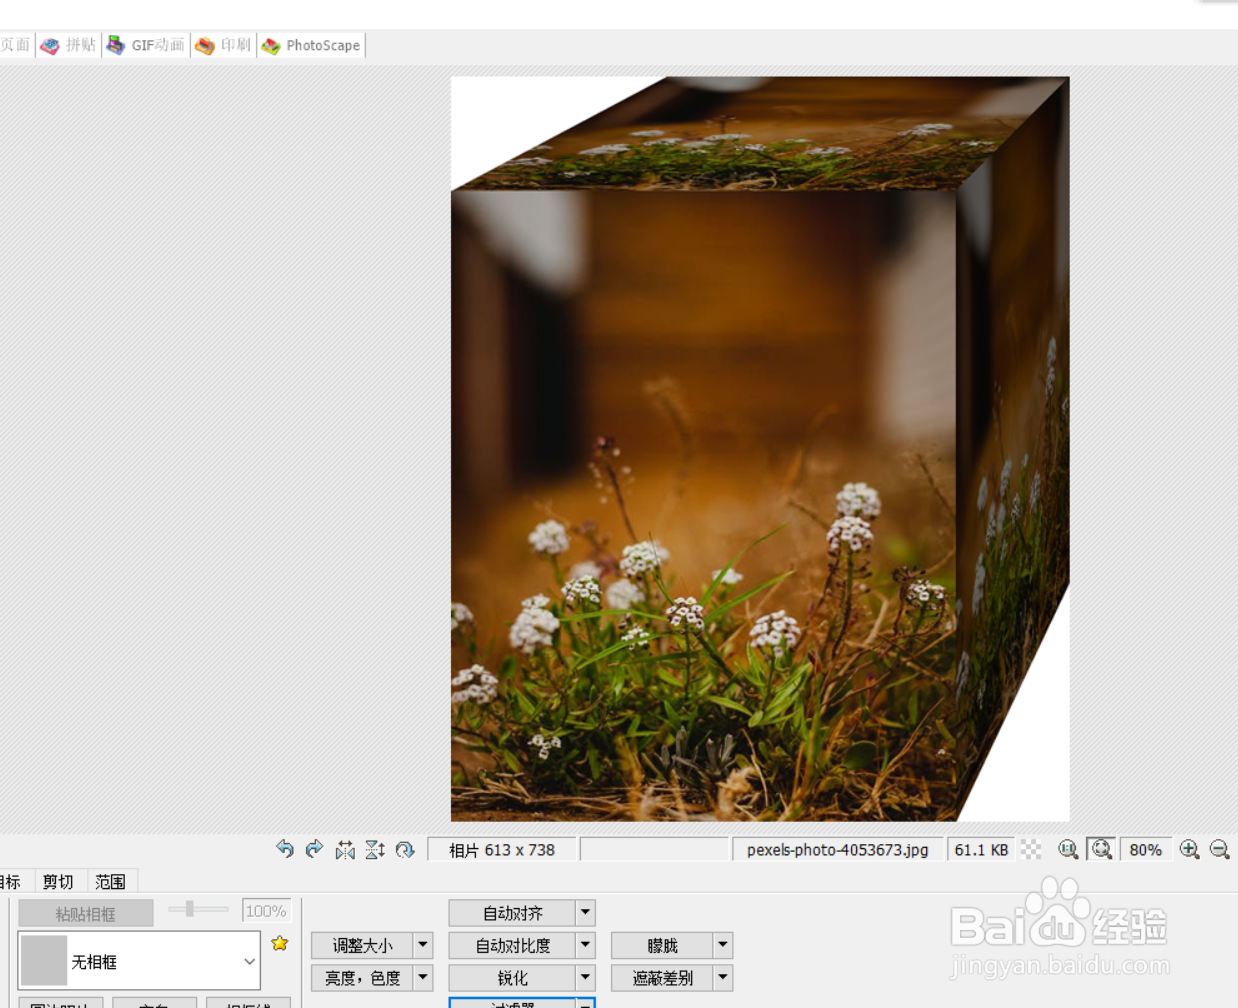Click the rotate photo icon
1238x1008 pixels.
[x=404, y=849]
